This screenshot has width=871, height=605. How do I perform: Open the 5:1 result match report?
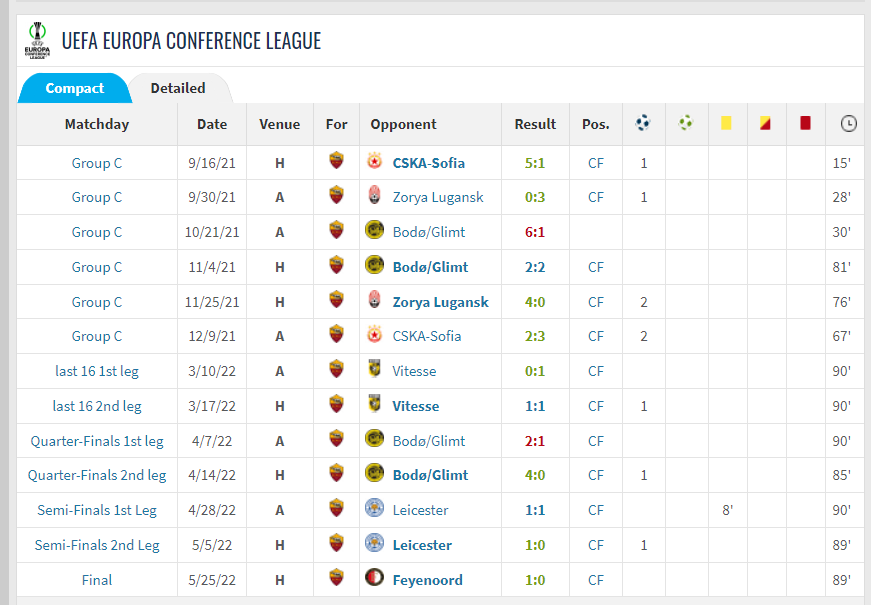click(535, 162)
